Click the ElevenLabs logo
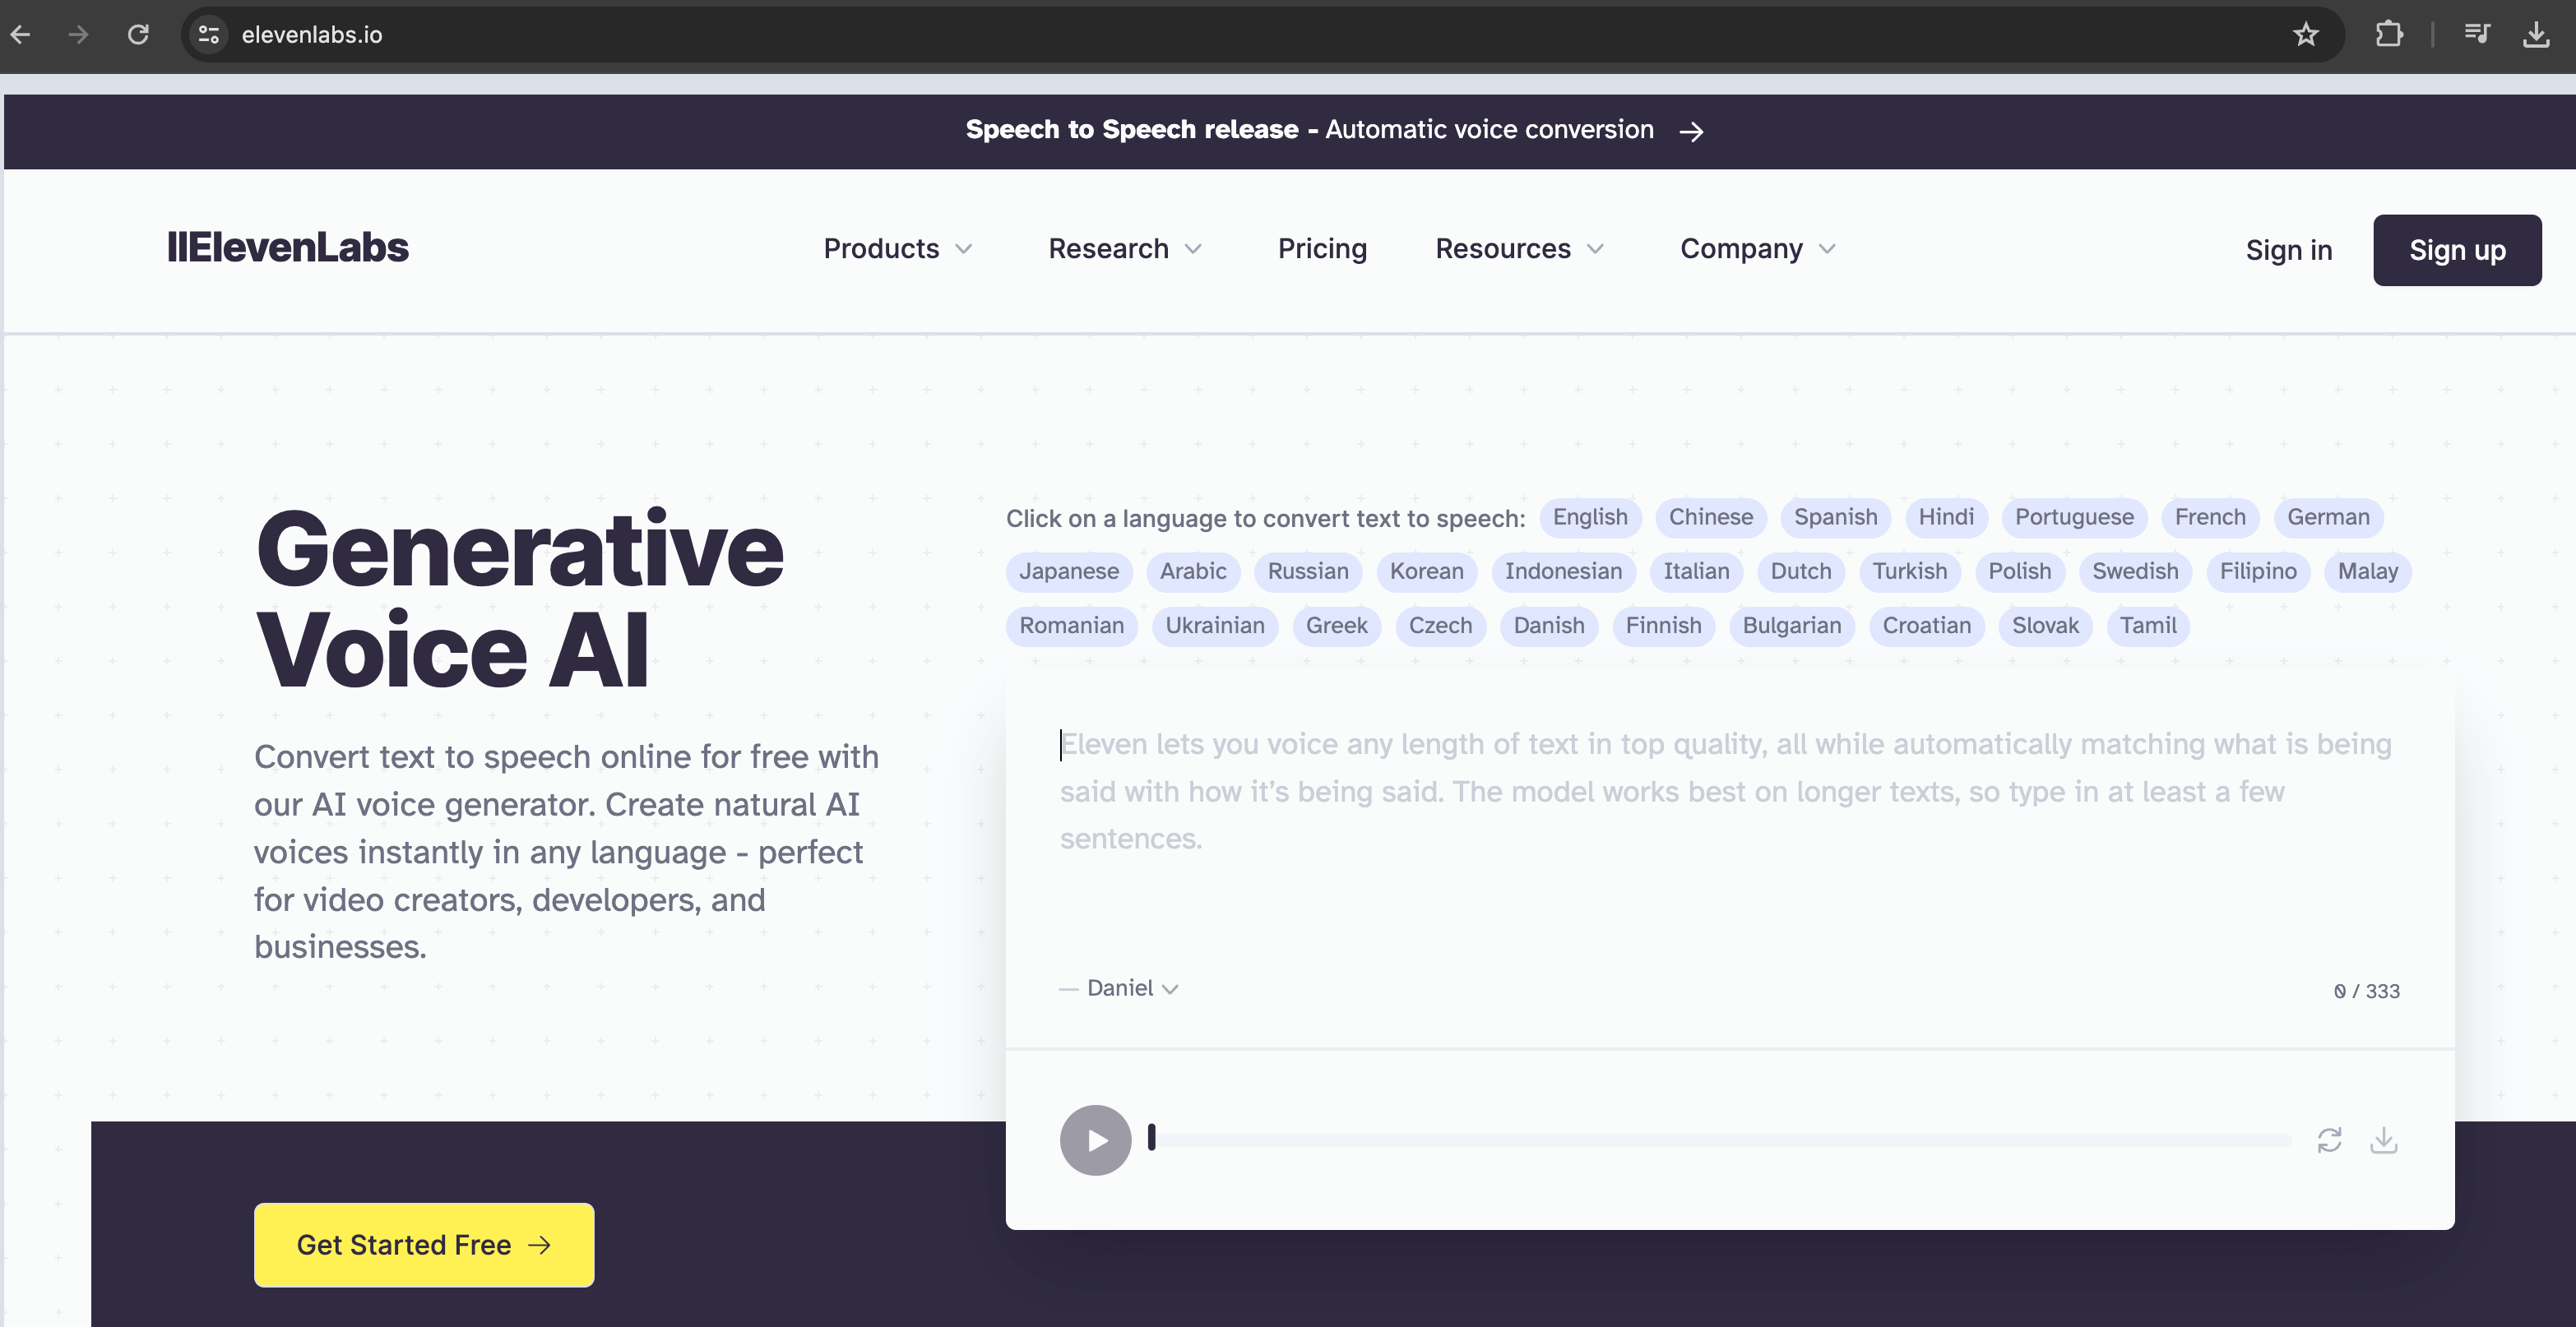Screen dimensions: 2576x1327 [x=288, y=248]
